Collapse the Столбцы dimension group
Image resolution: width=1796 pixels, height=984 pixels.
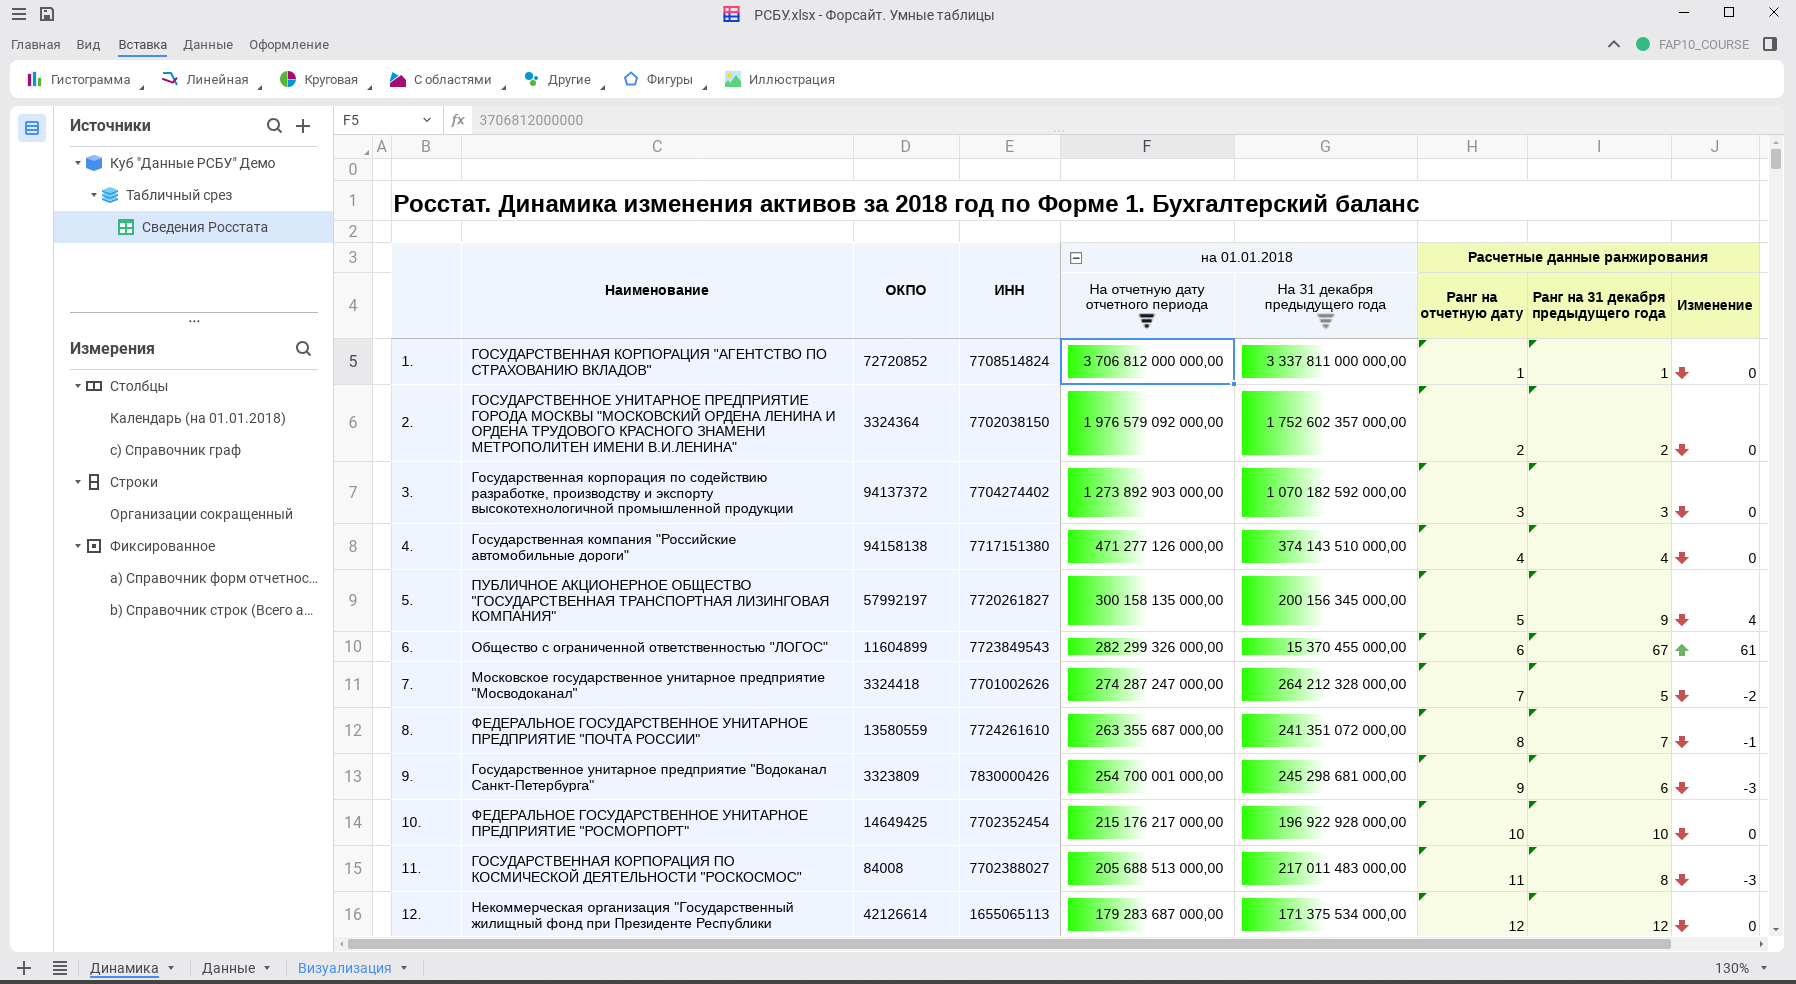coord(78,386)
